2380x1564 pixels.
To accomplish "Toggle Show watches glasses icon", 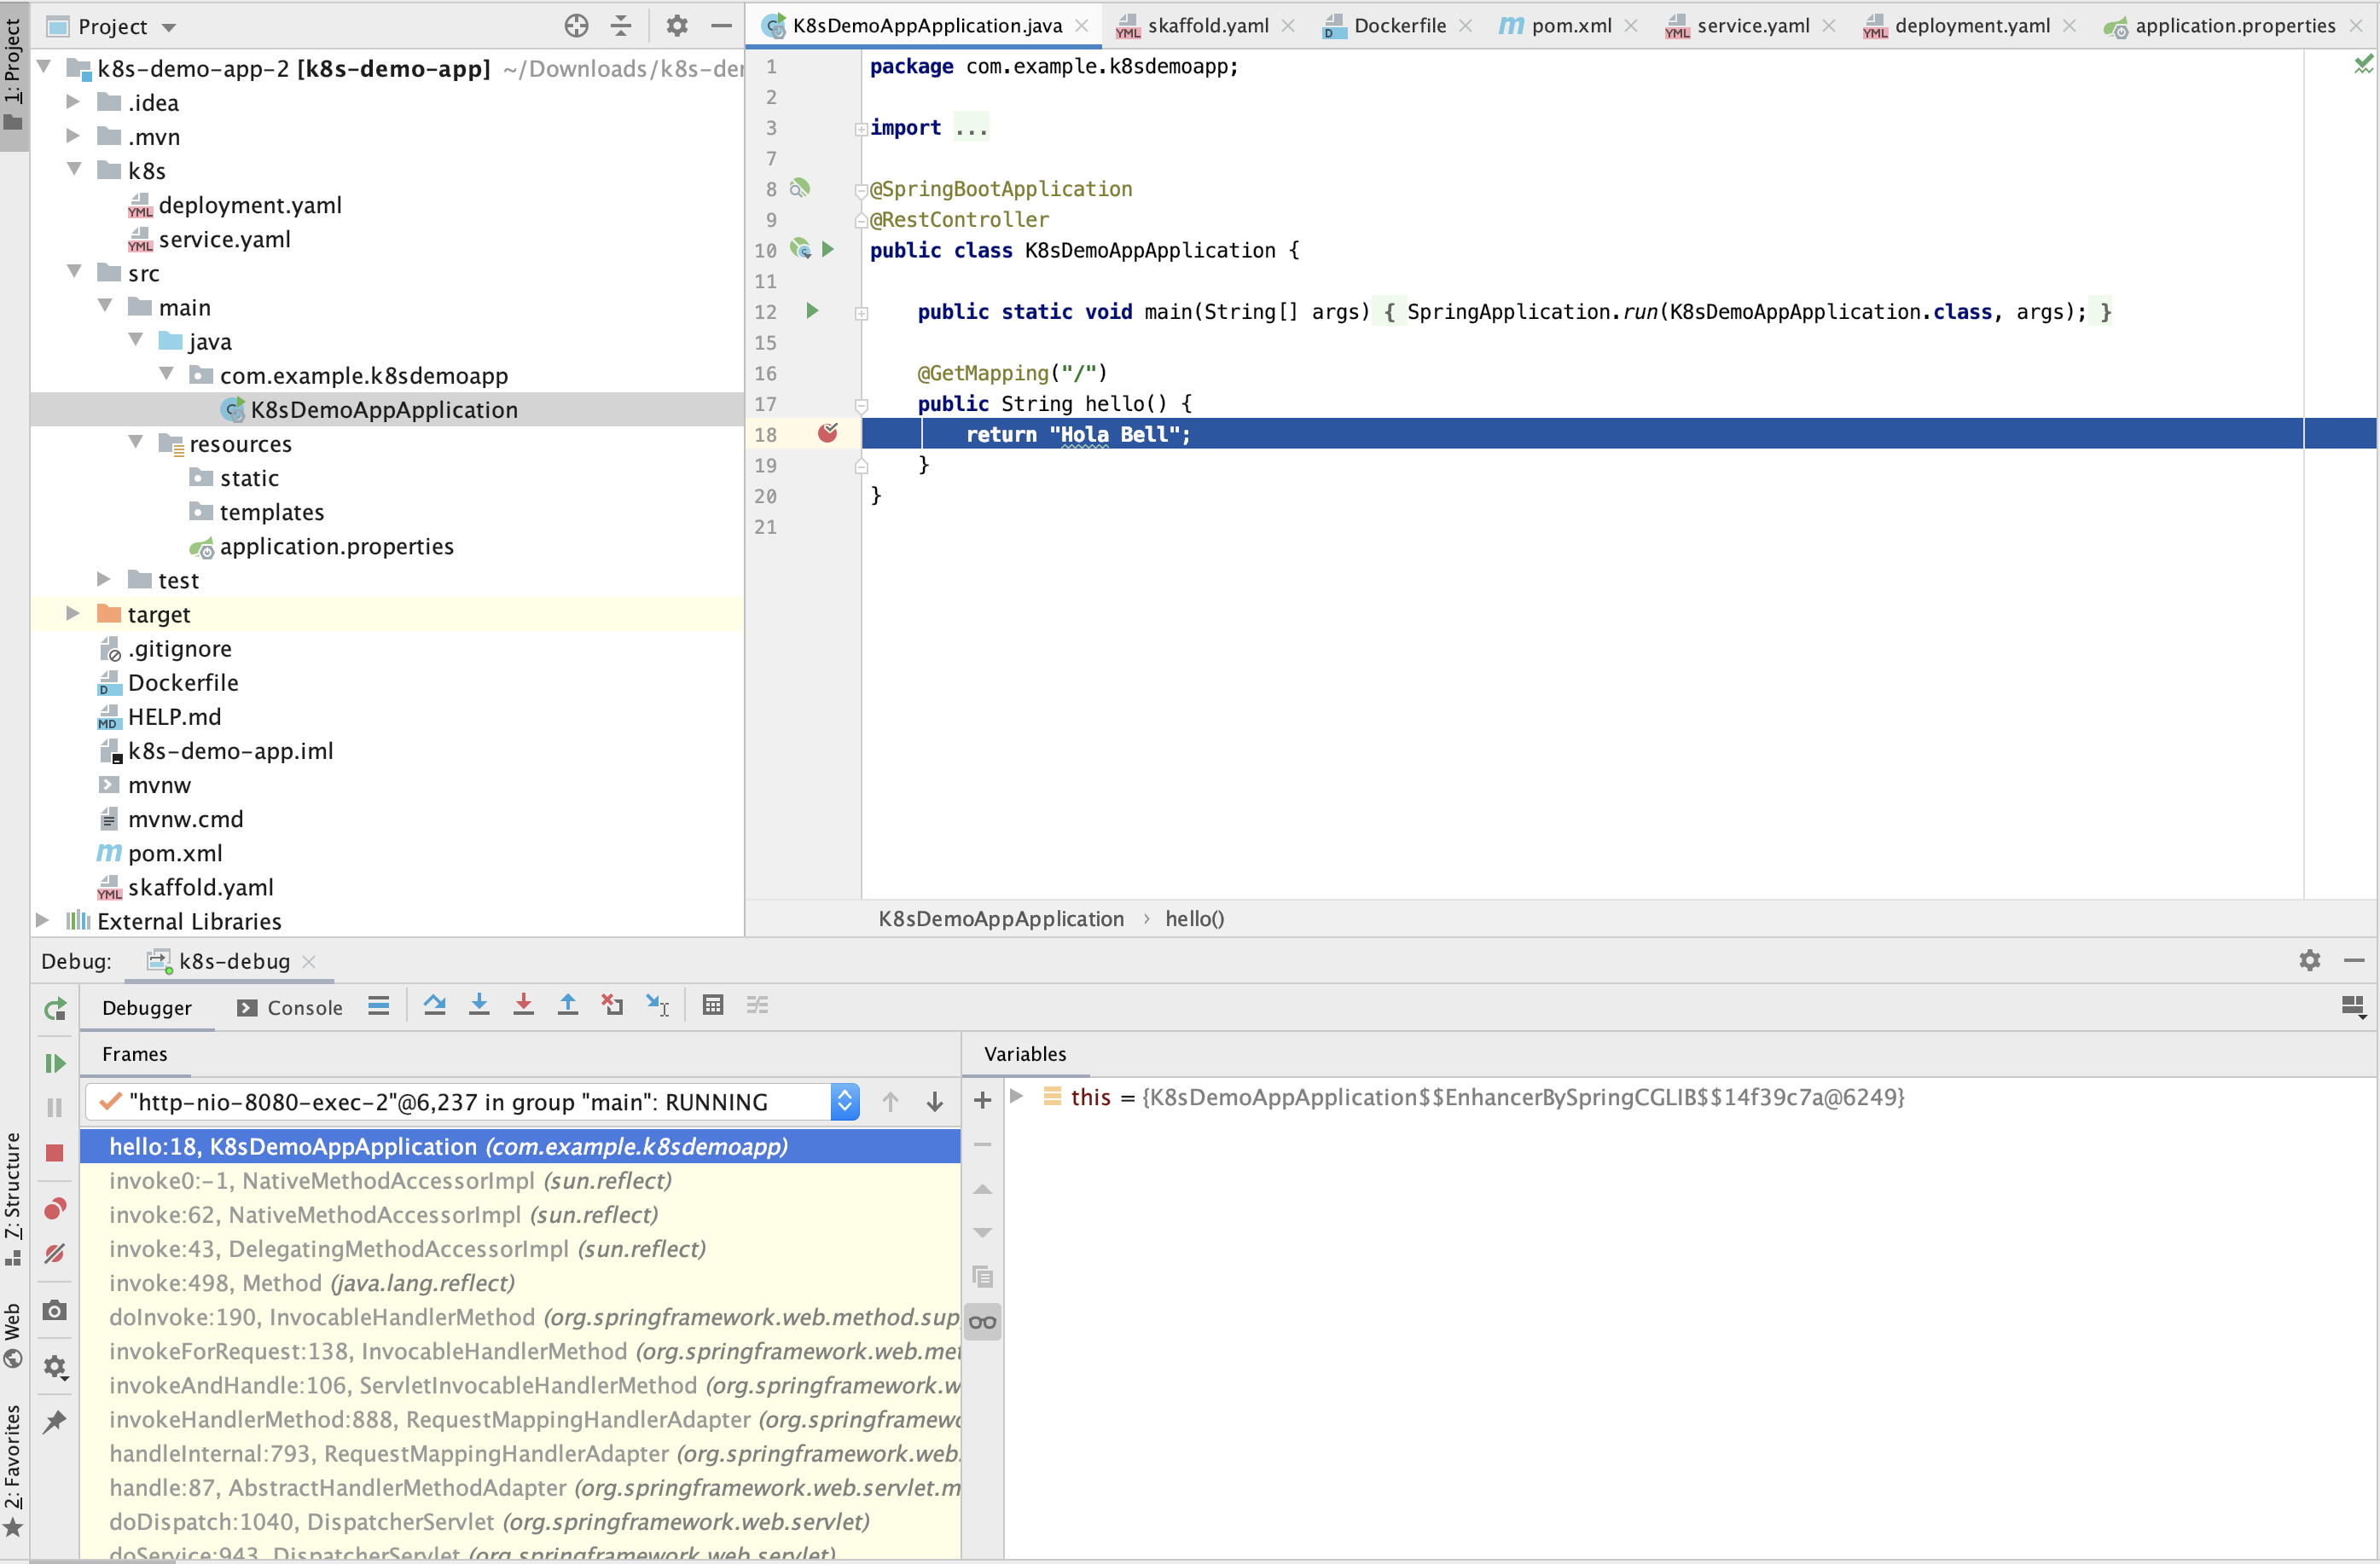I will pyautogui.click(x=982, y=1322).
